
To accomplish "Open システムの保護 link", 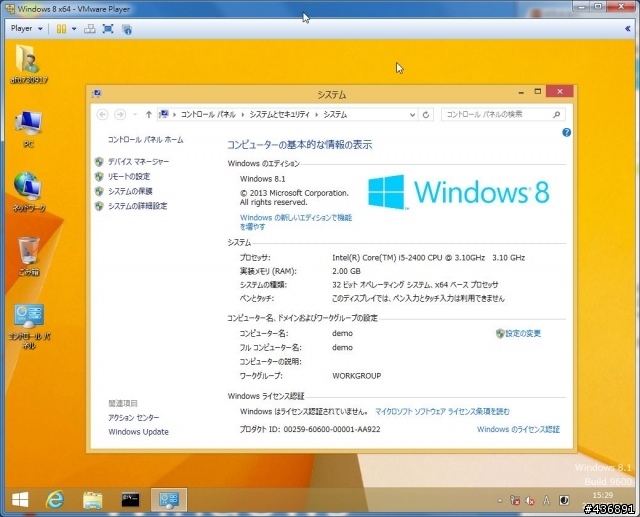I will (130, 191).
